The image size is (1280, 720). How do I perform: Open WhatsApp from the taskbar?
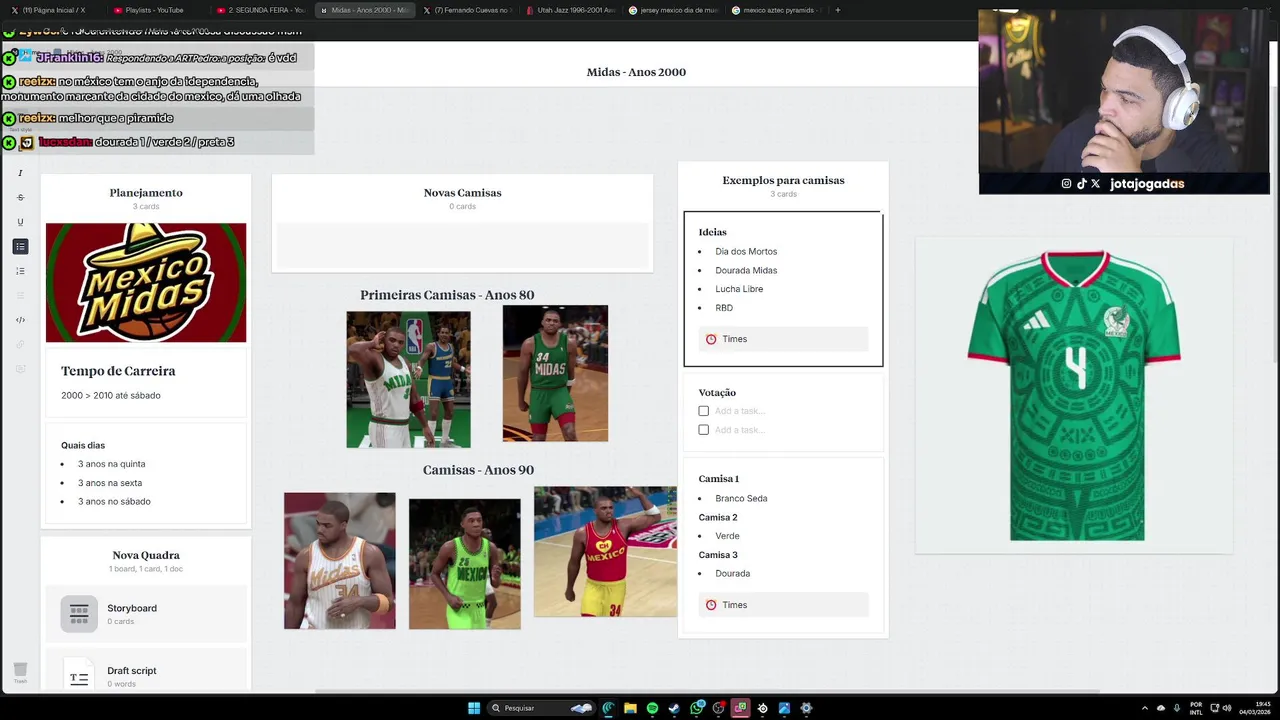click(697, 708)
